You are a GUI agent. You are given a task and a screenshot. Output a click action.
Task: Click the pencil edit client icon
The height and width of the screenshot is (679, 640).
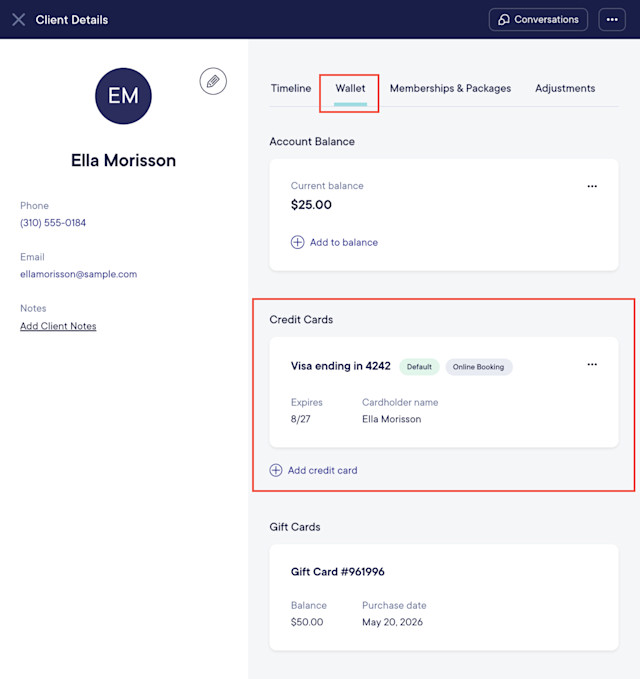213,81
